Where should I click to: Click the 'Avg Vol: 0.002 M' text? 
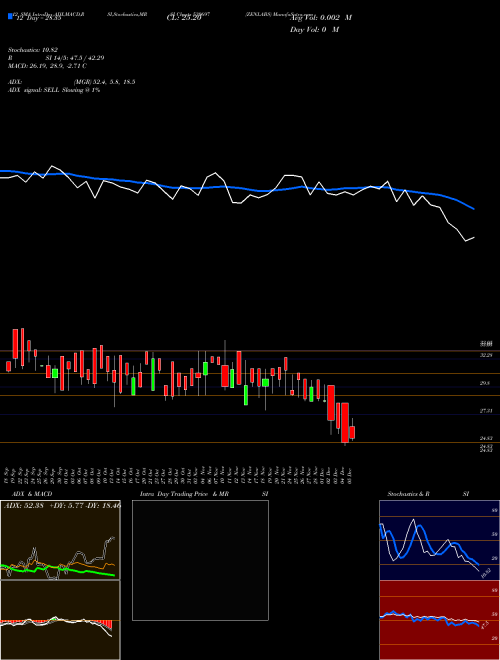[321, 18]
